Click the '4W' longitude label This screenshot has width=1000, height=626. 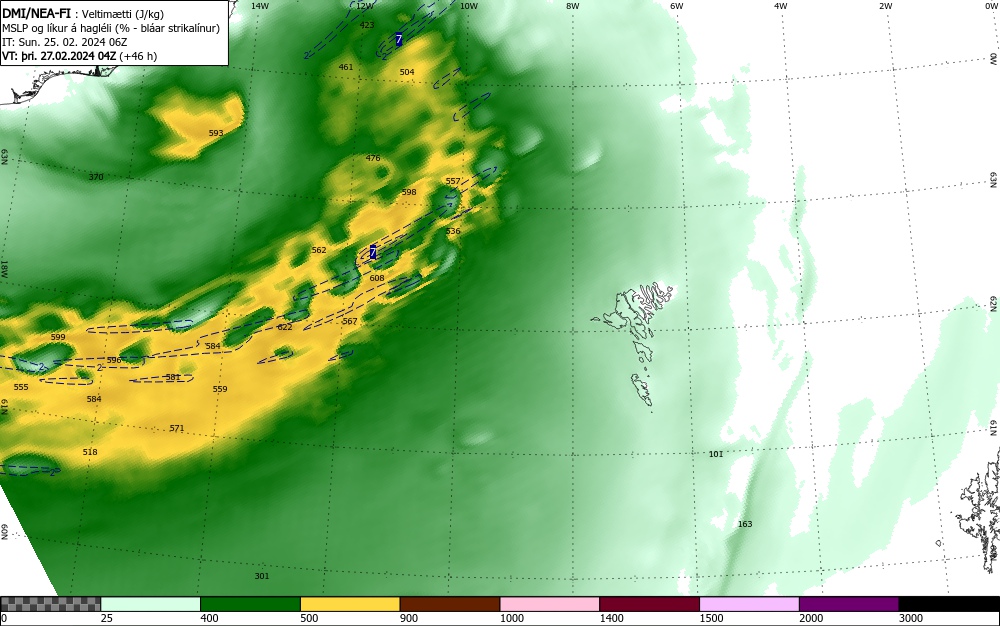tap(781, 6)
